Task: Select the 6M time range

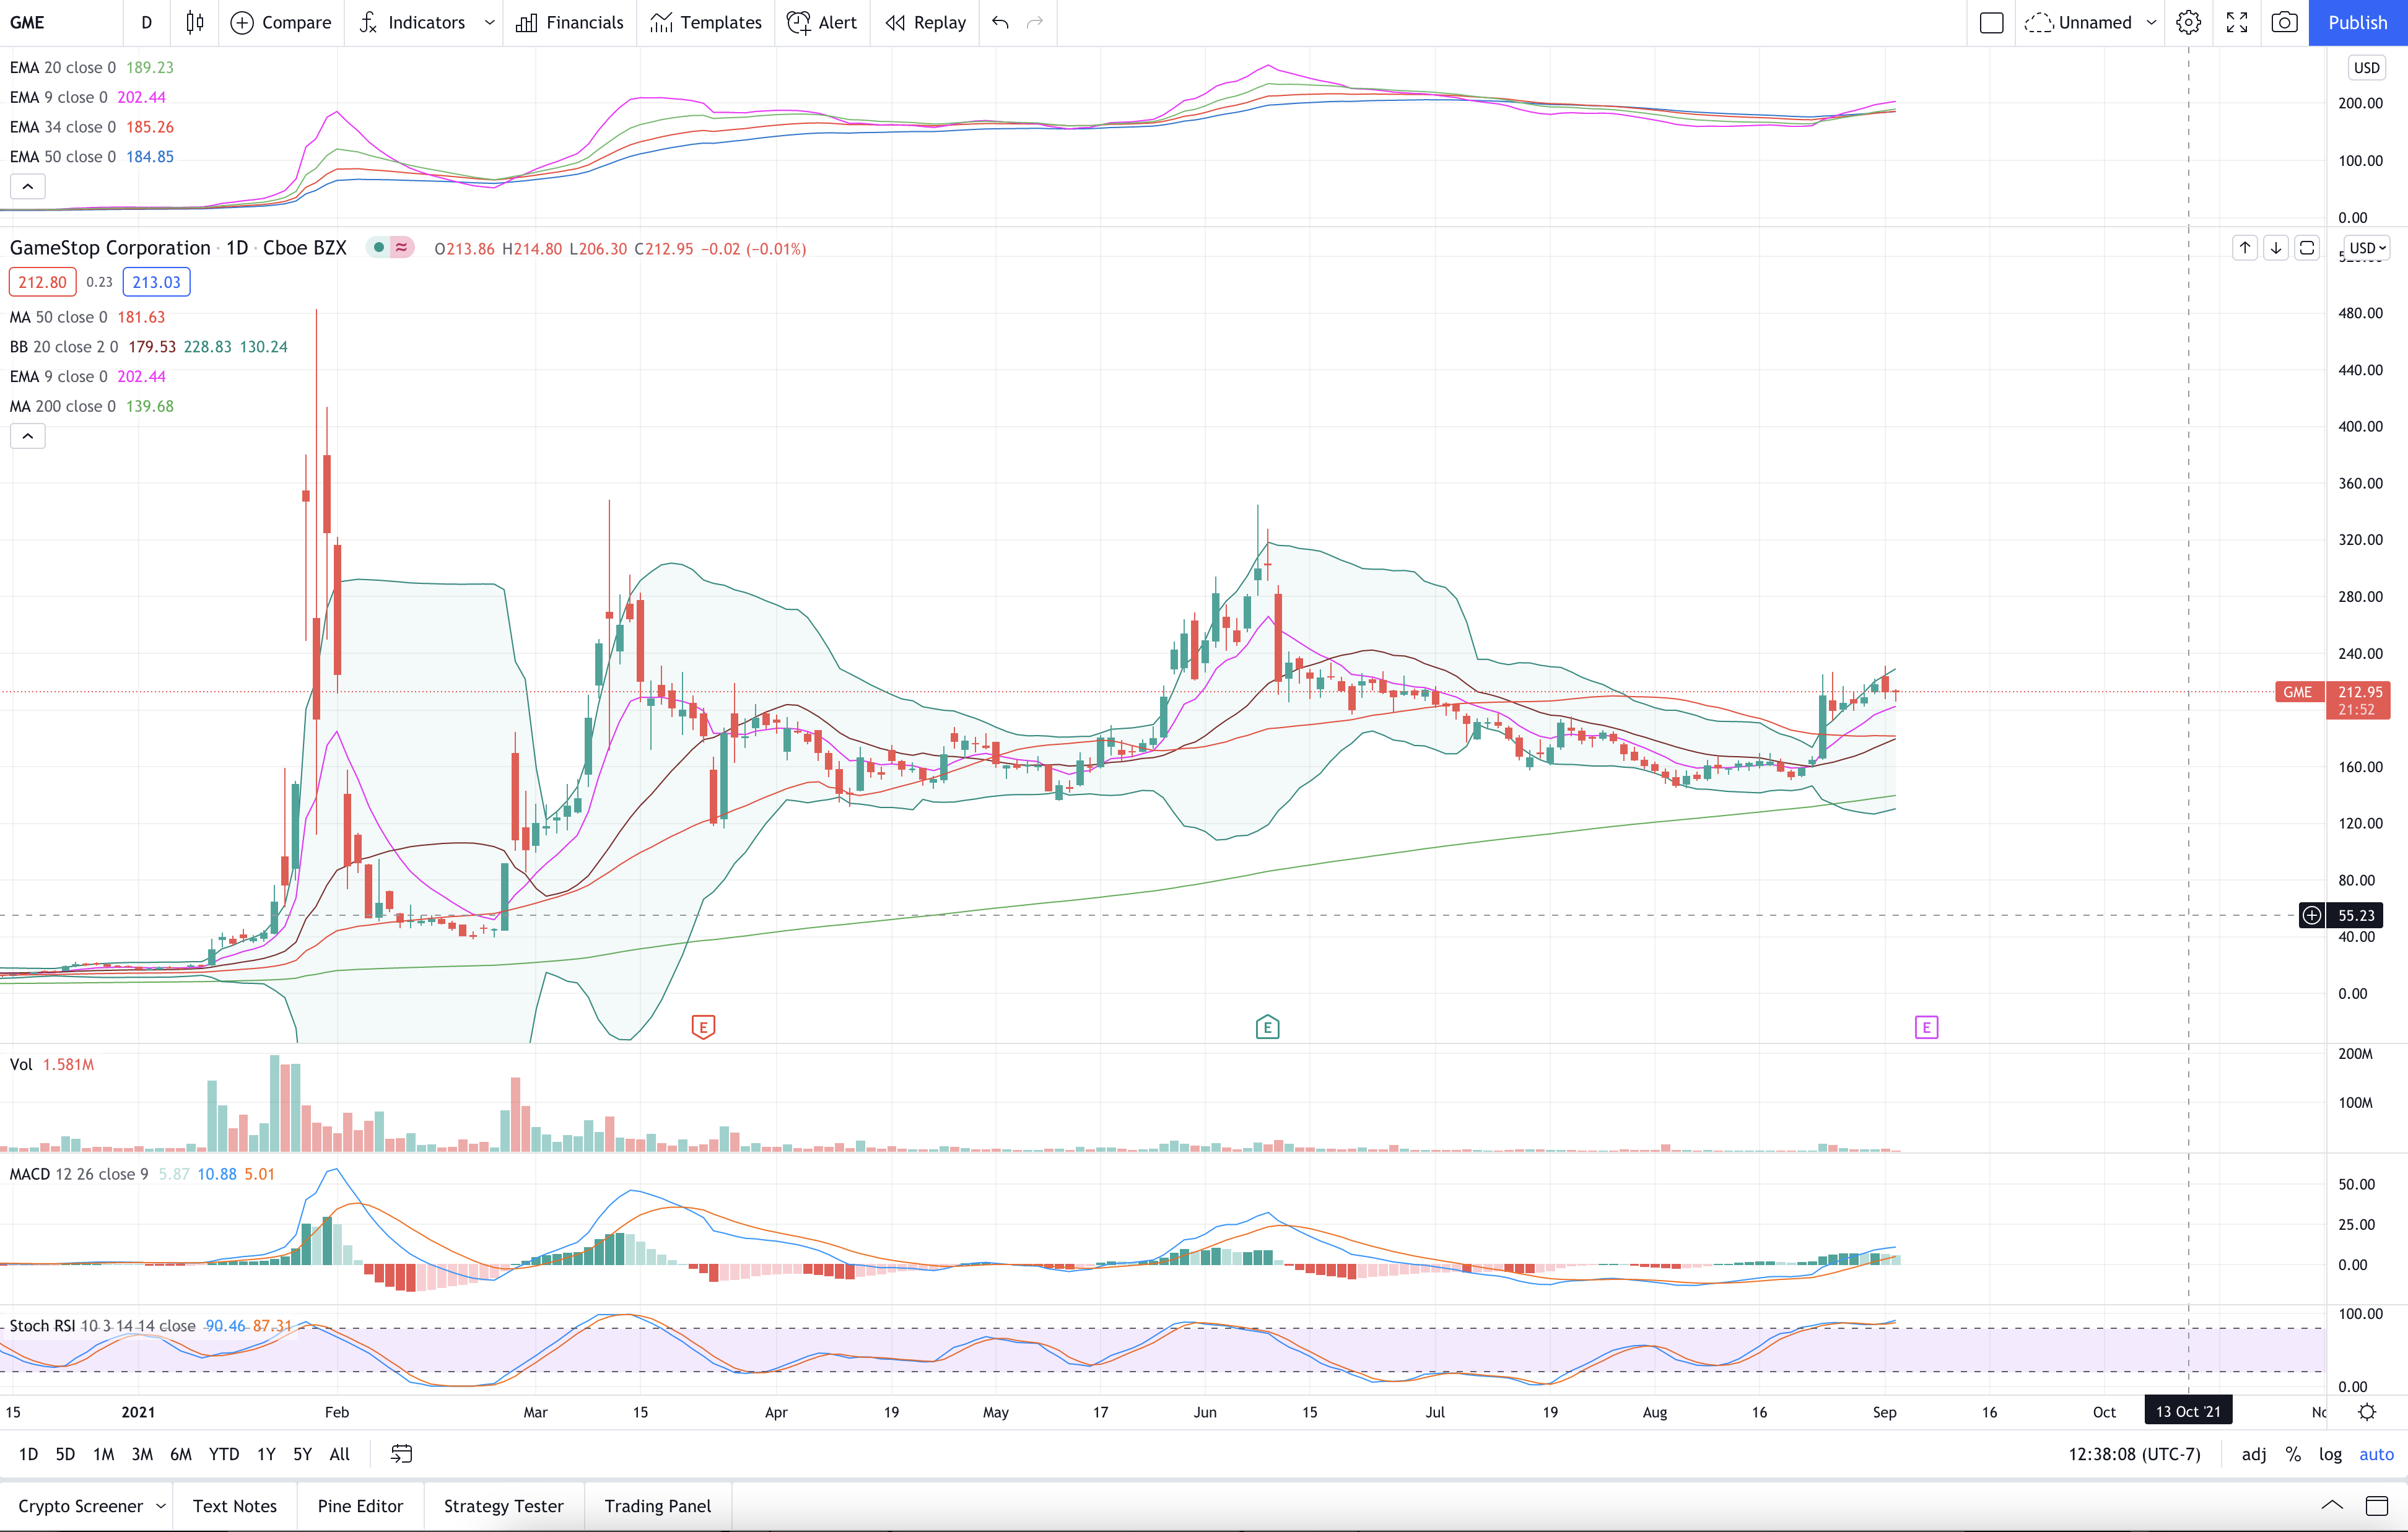Action: pos(181,1454)
